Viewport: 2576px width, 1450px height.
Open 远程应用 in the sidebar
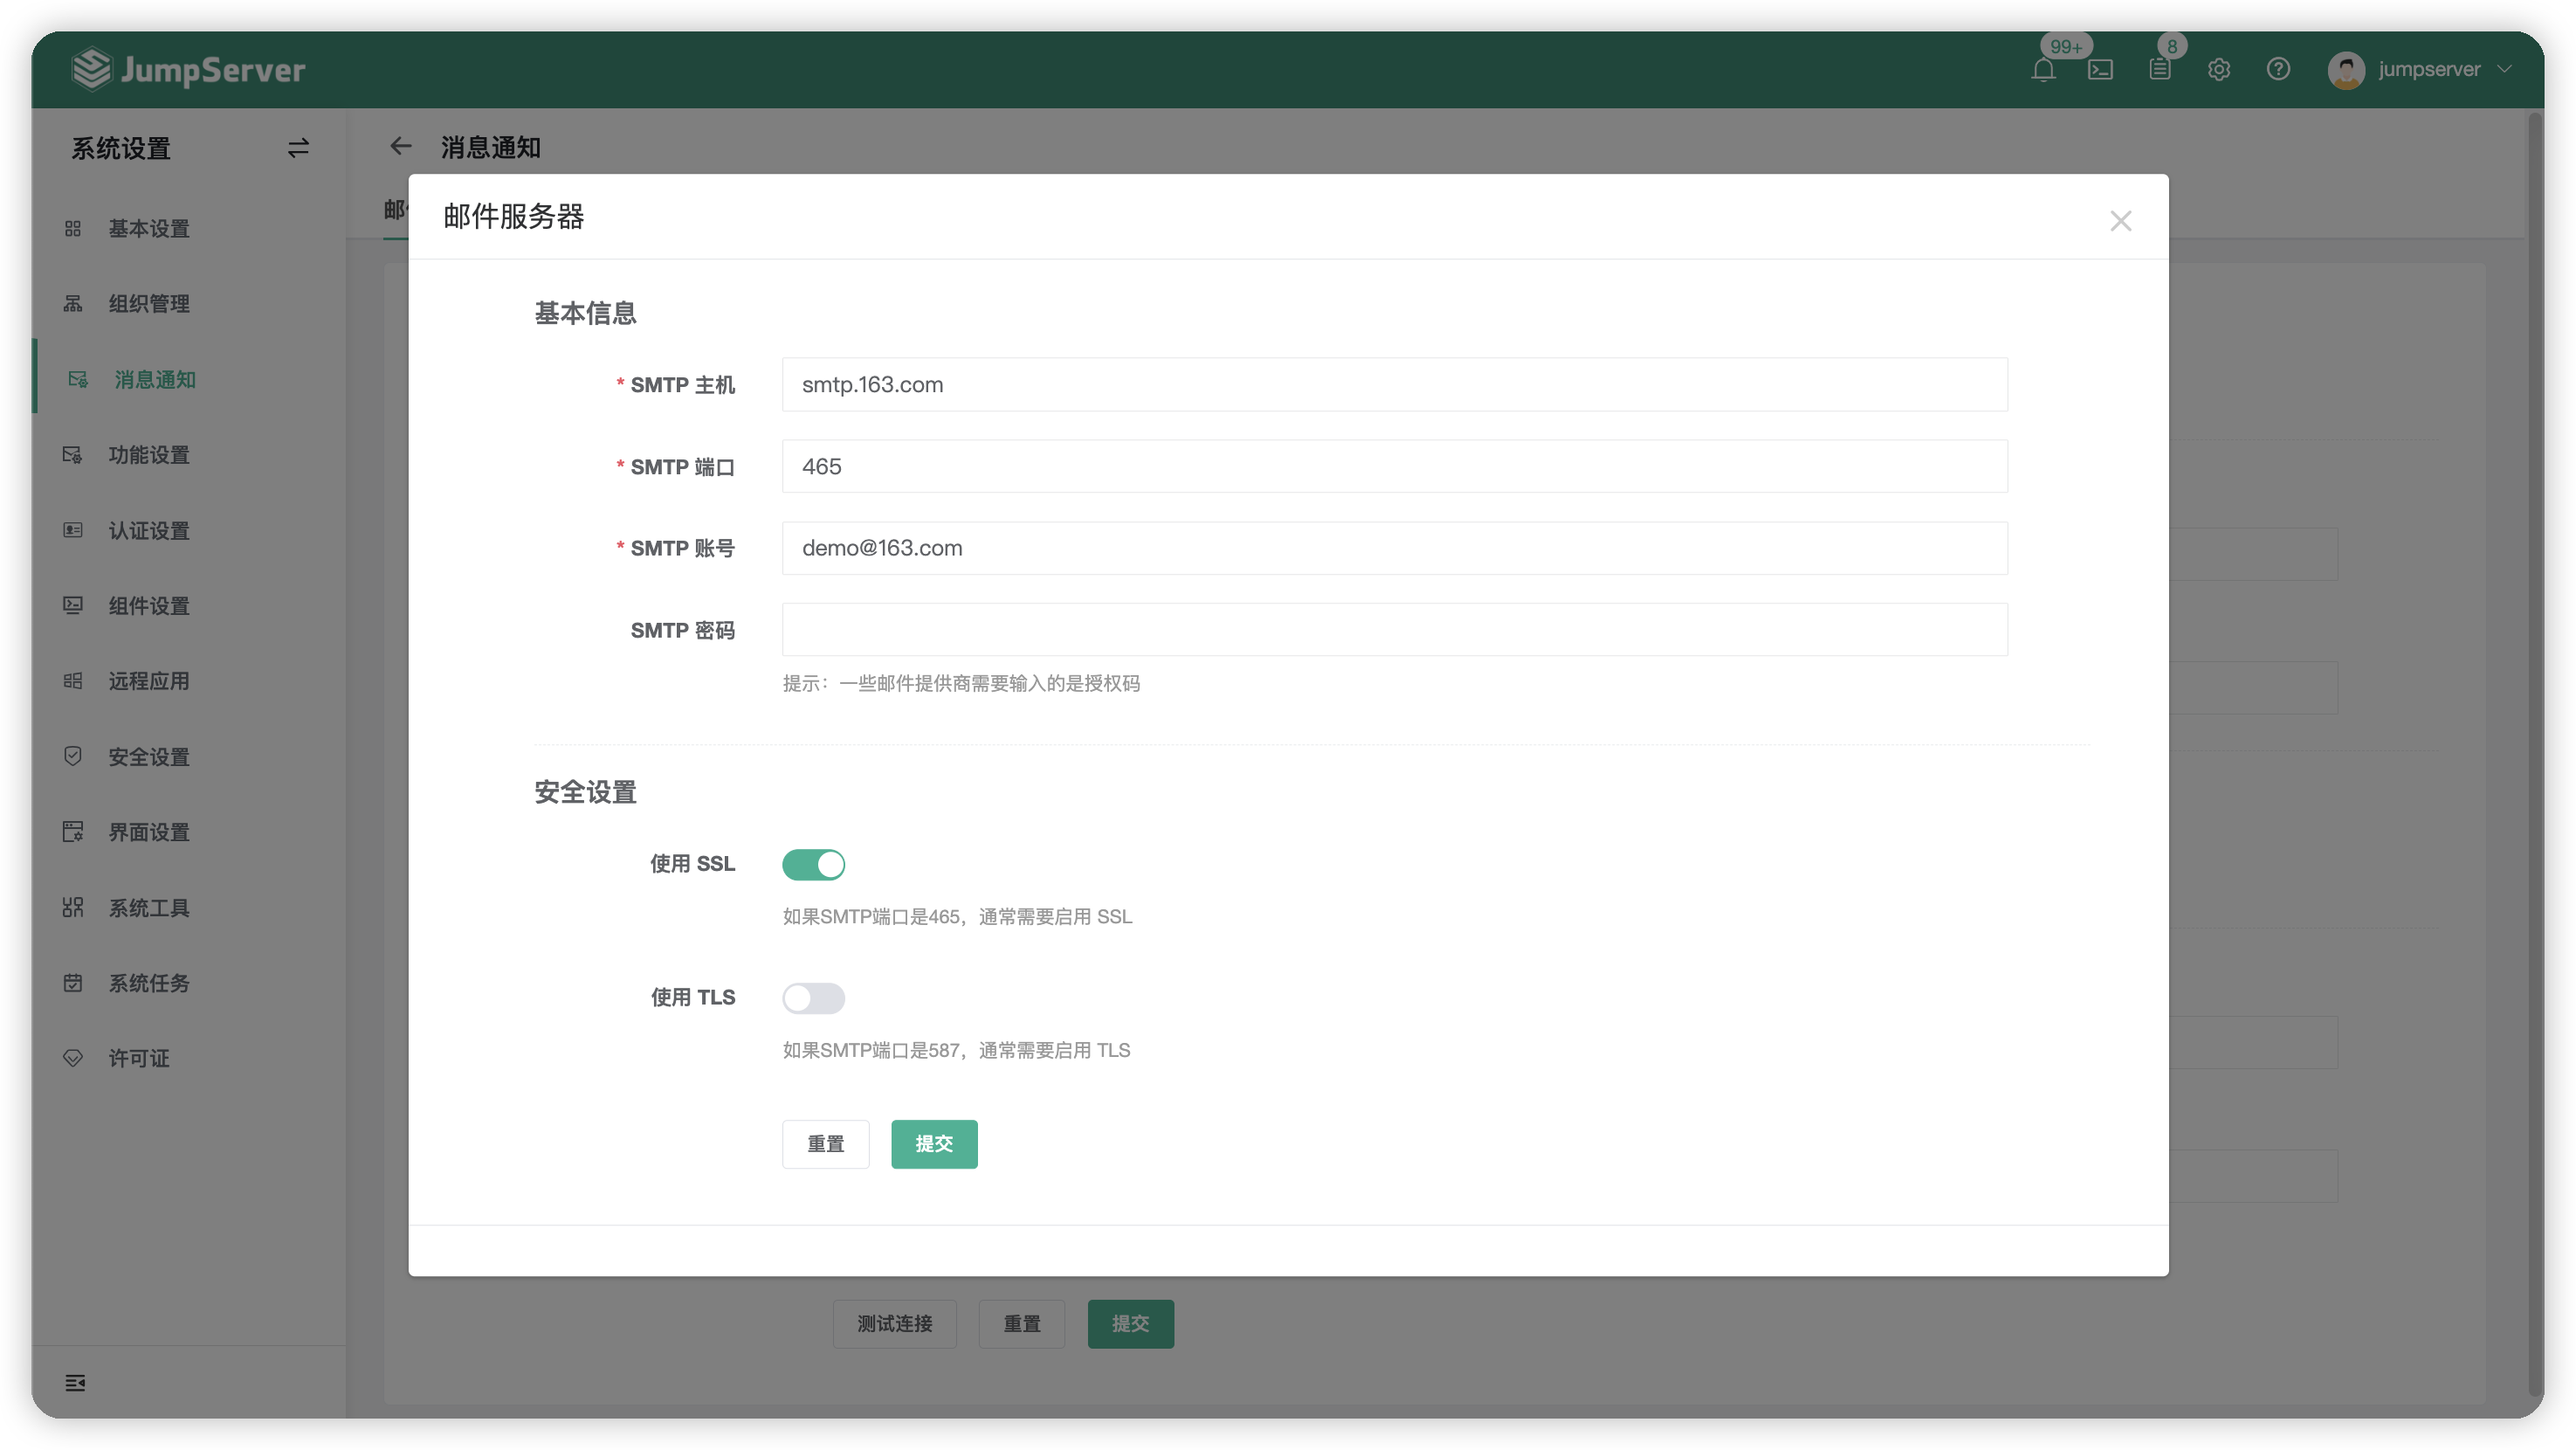coord(189,681)
